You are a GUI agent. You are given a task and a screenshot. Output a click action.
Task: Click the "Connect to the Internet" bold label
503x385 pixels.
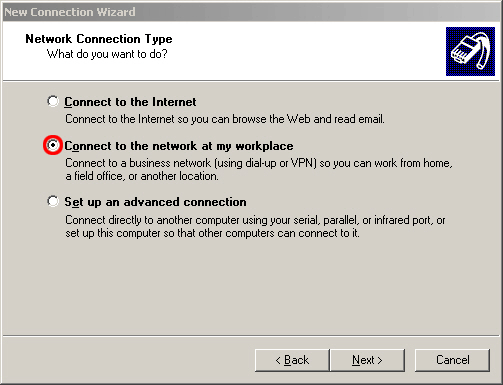(x=130, y=102)
